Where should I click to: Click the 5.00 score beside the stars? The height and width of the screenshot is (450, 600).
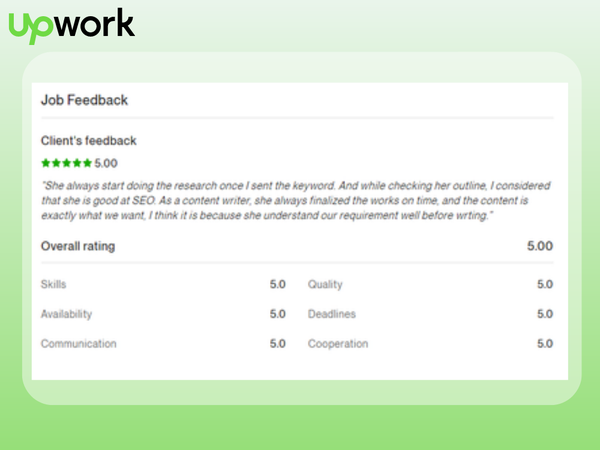pos(106,162)
